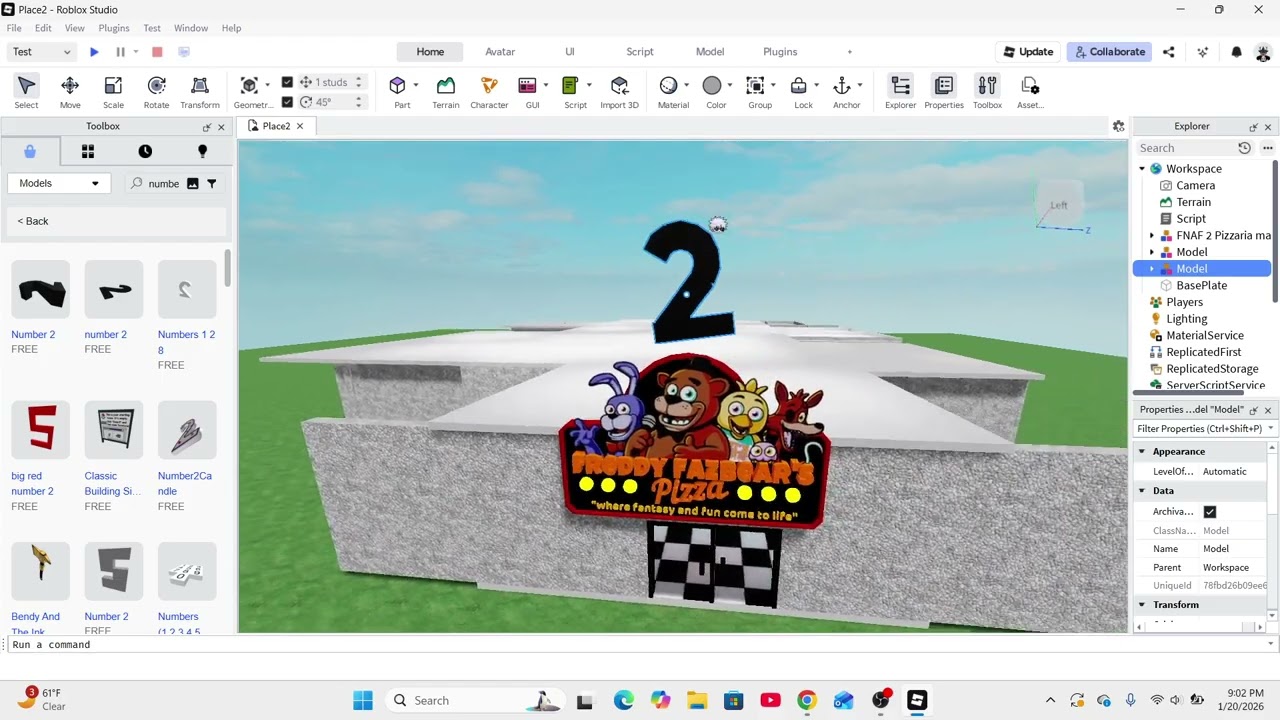Toggle the Archivable checkbox
Screen dimensions: 1280x720
pos(1210,512)
